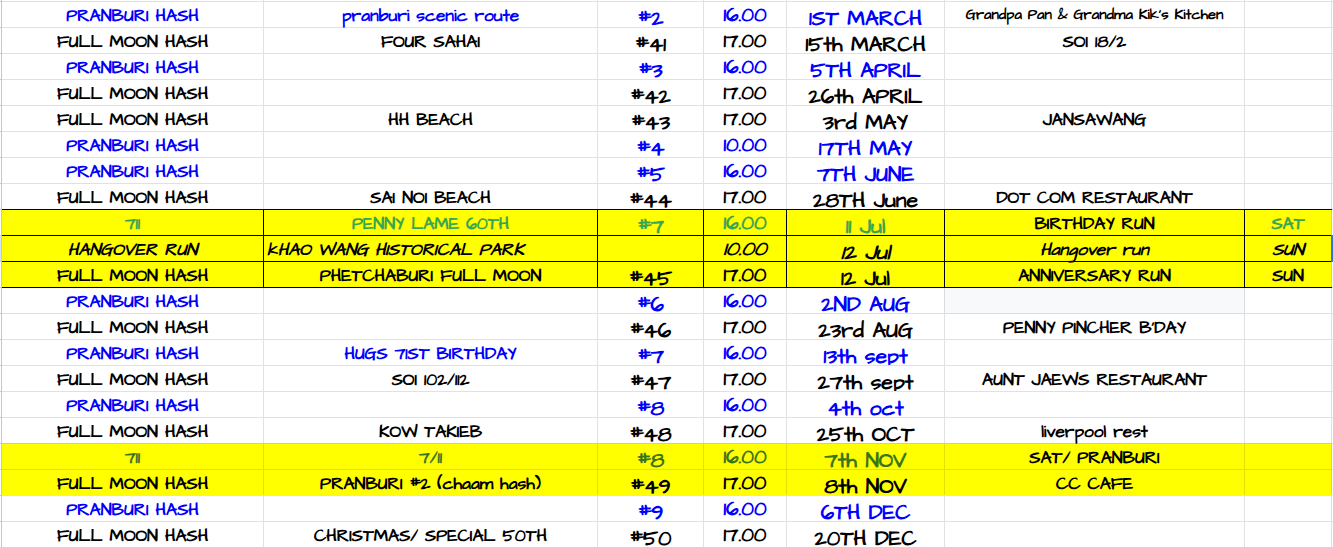Click the 'PENNY PINCHER B'DAY' cell
Screen dimensions: 1333x547
point(1094,328)
